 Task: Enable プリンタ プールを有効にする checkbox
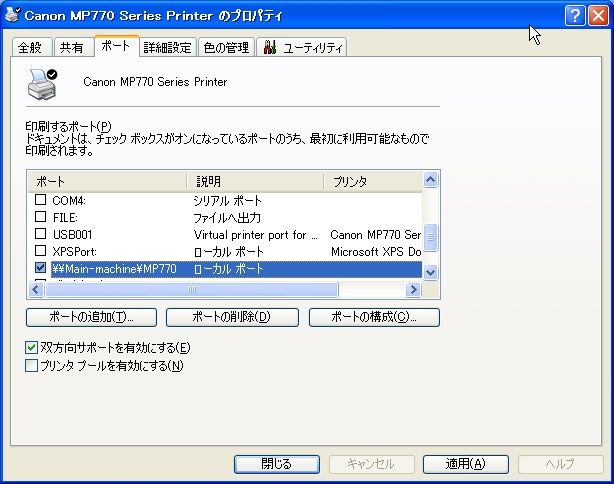[31, 366]
